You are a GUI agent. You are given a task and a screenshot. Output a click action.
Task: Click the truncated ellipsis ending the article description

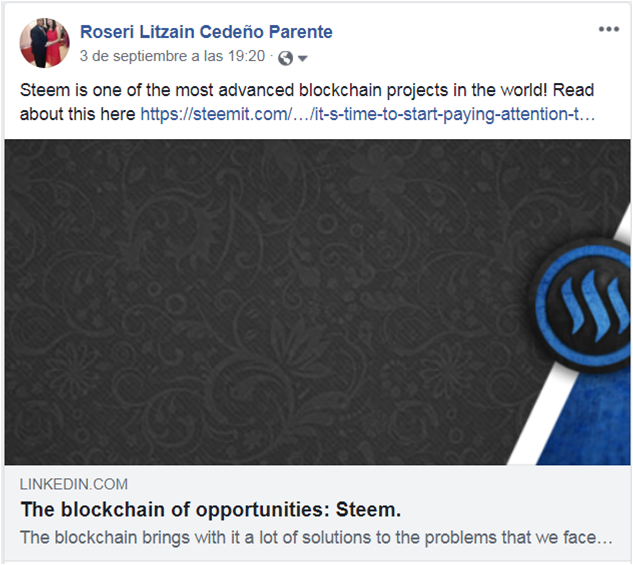click(603, 538)
